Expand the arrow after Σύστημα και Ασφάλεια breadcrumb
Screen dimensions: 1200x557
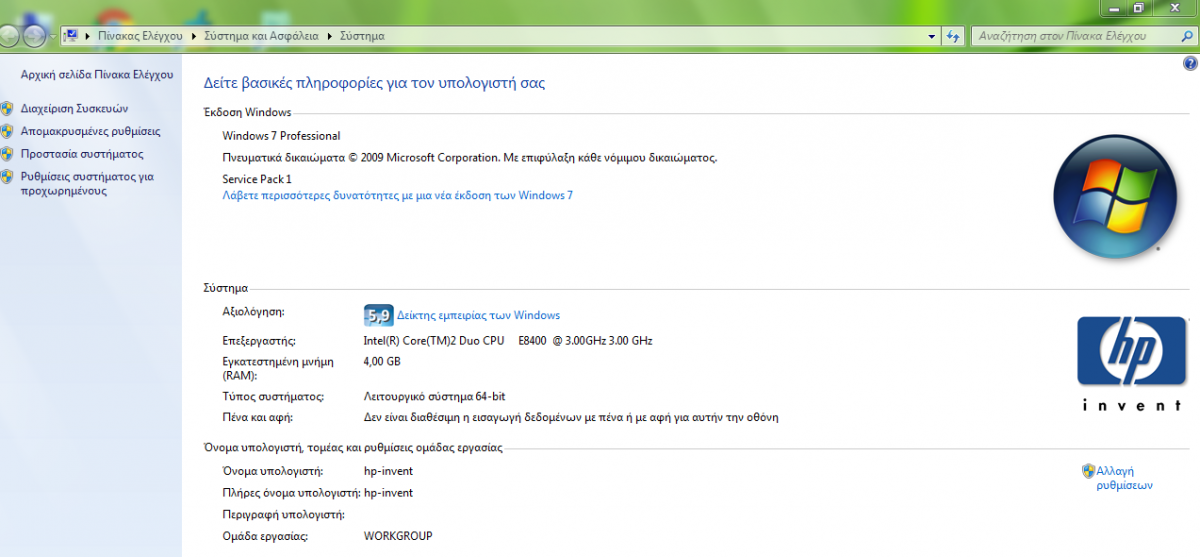(329, 35)
